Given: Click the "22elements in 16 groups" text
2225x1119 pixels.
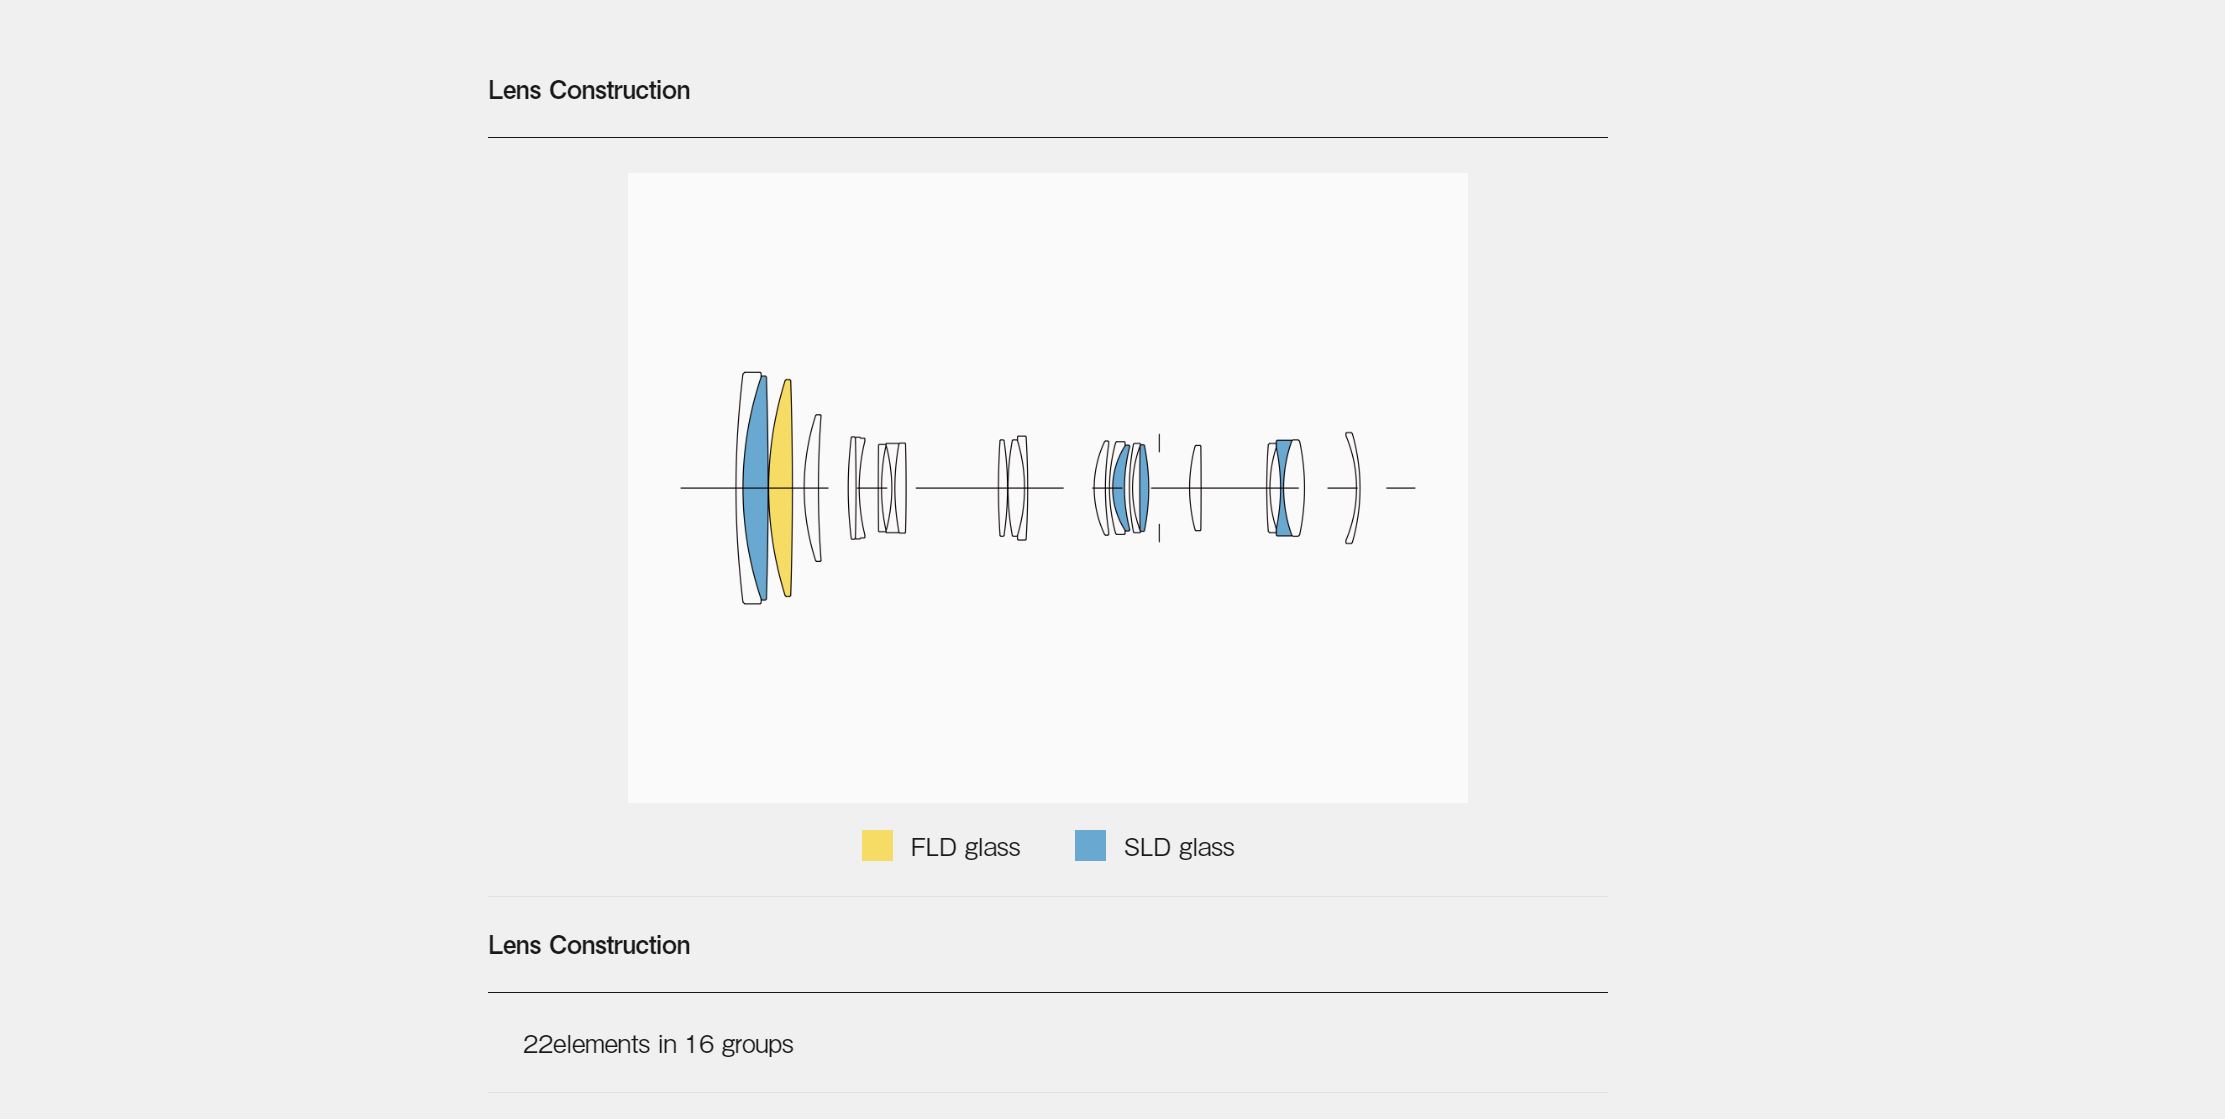Looking at the screenshot, I should point(658,1044).
